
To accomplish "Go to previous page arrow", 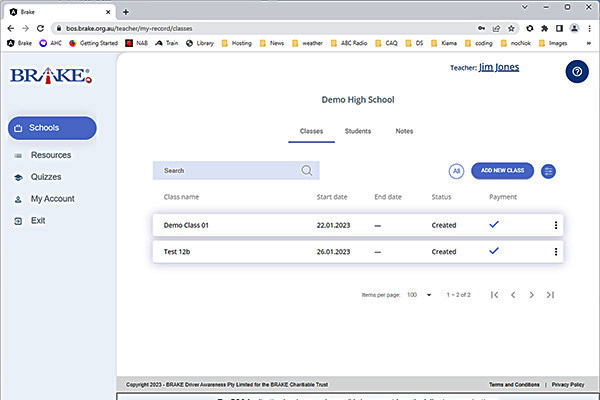I will coord(513,295).
